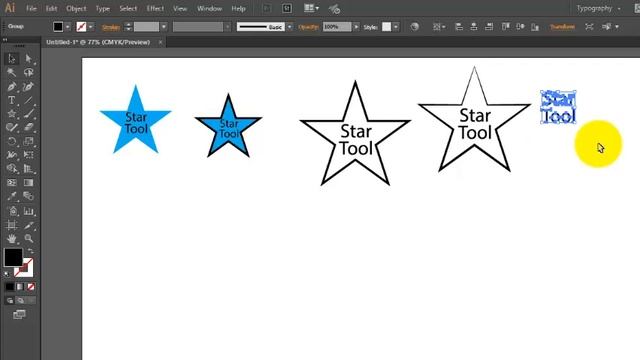This screenshot has height=360, width=640.
Task: Set paint mode to Color
Action: point(9,287)
